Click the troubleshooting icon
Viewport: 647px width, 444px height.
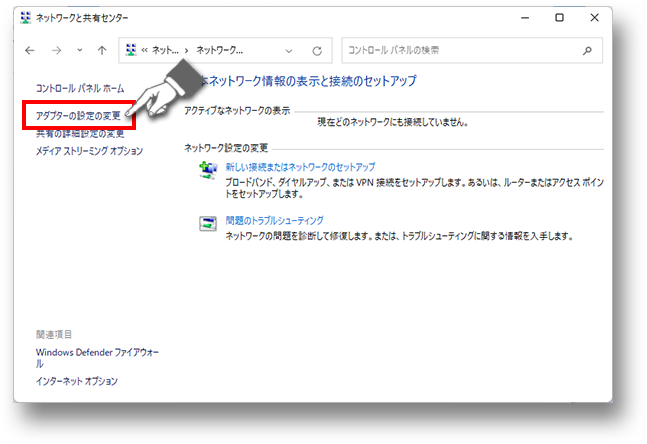[x=208, y=224]
